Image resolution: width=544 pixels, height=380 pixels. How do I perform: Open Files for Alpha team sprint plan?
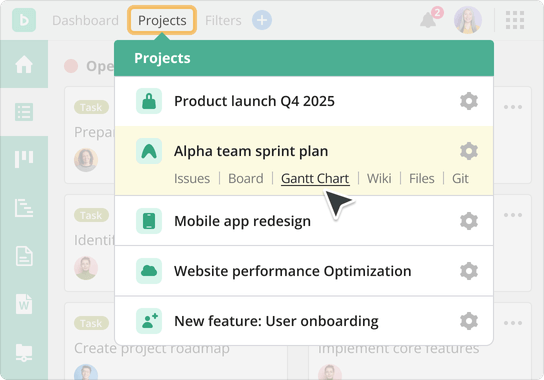tap(422, 178)
